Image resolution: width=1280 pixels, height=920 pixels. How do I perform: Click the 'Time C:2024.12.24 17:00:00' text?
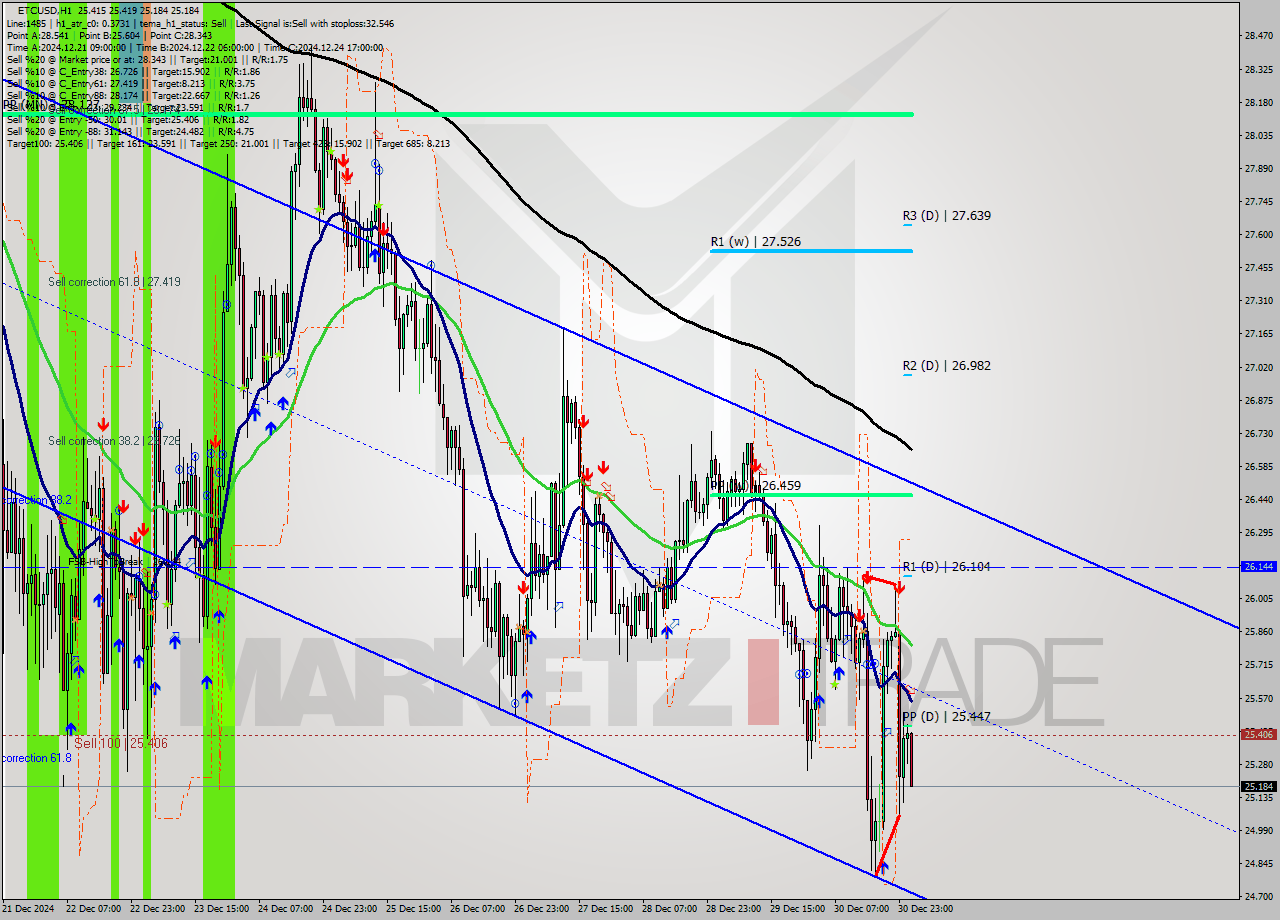coord(326,47)
